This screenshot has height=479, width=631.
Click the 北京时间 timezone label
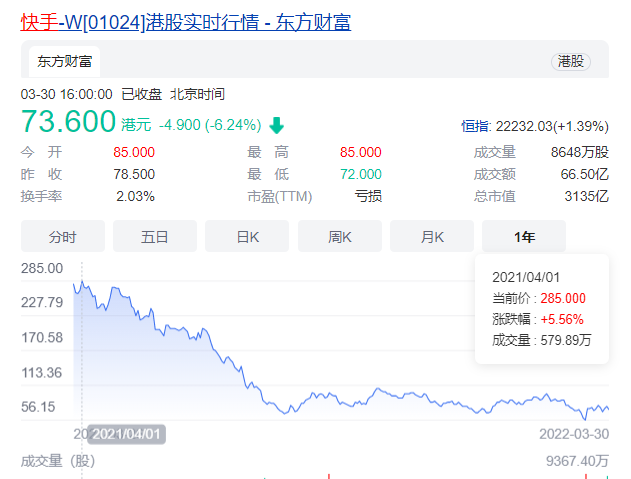pos(197,95)
